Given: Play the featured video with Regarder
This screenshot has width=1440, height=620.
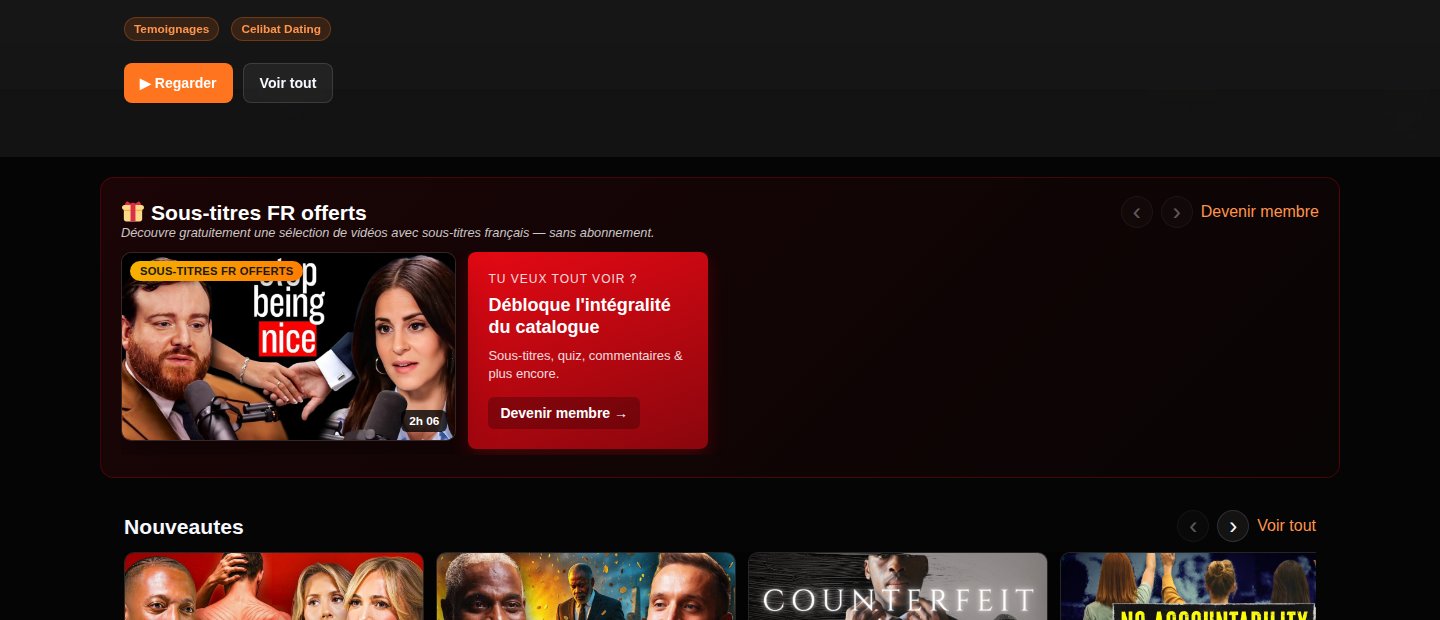Looking at the screenshot, I should click(x=178, y=83).
